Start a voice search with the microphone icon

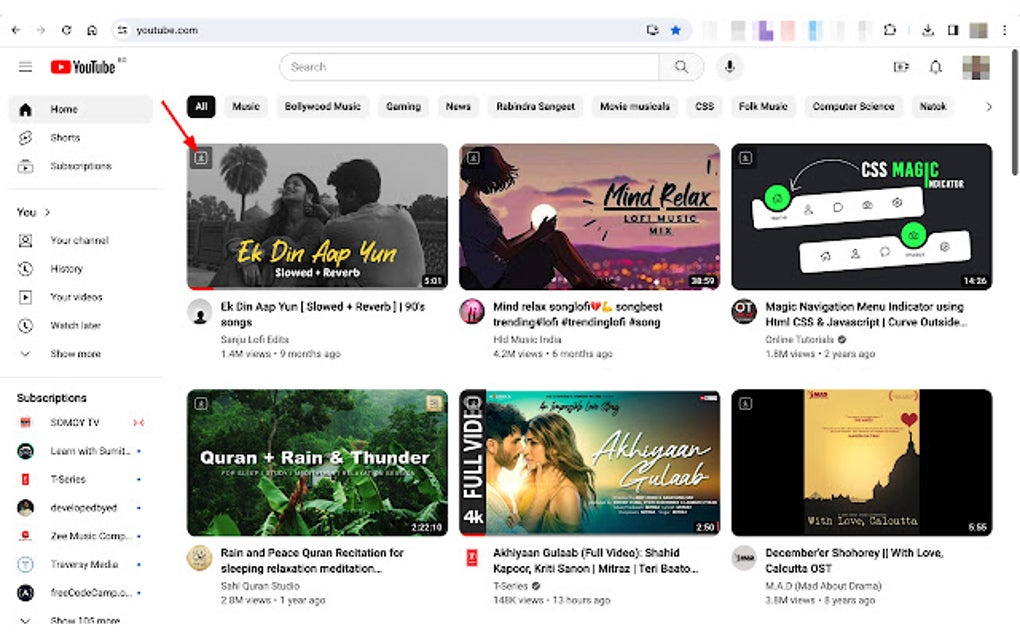point(729,66)
